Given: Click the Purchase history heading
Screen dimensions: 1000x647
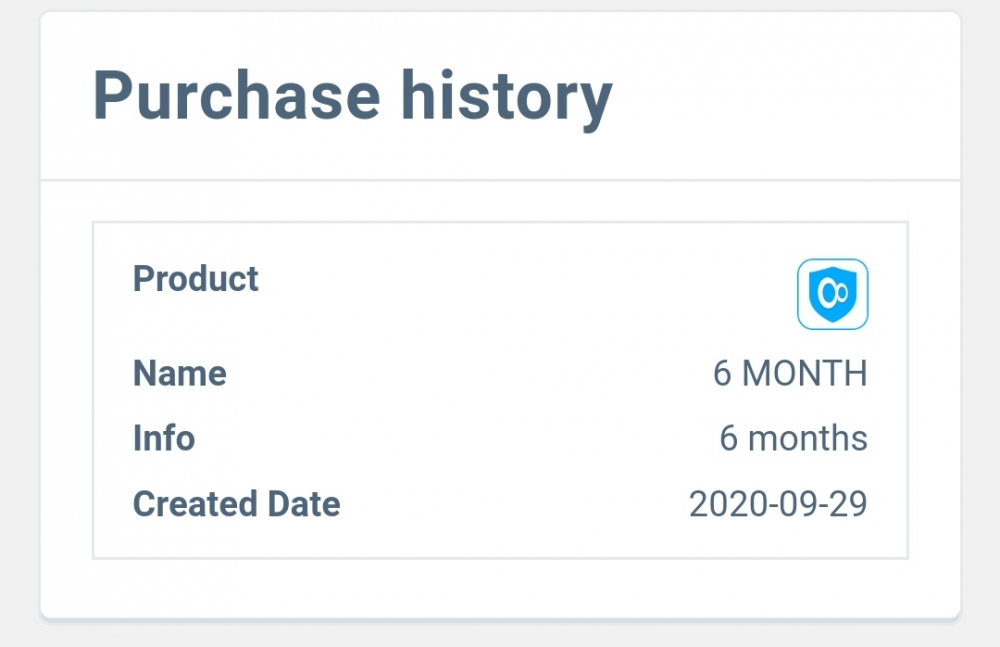Looking at the screenshot, I should [x=352, y=97].
